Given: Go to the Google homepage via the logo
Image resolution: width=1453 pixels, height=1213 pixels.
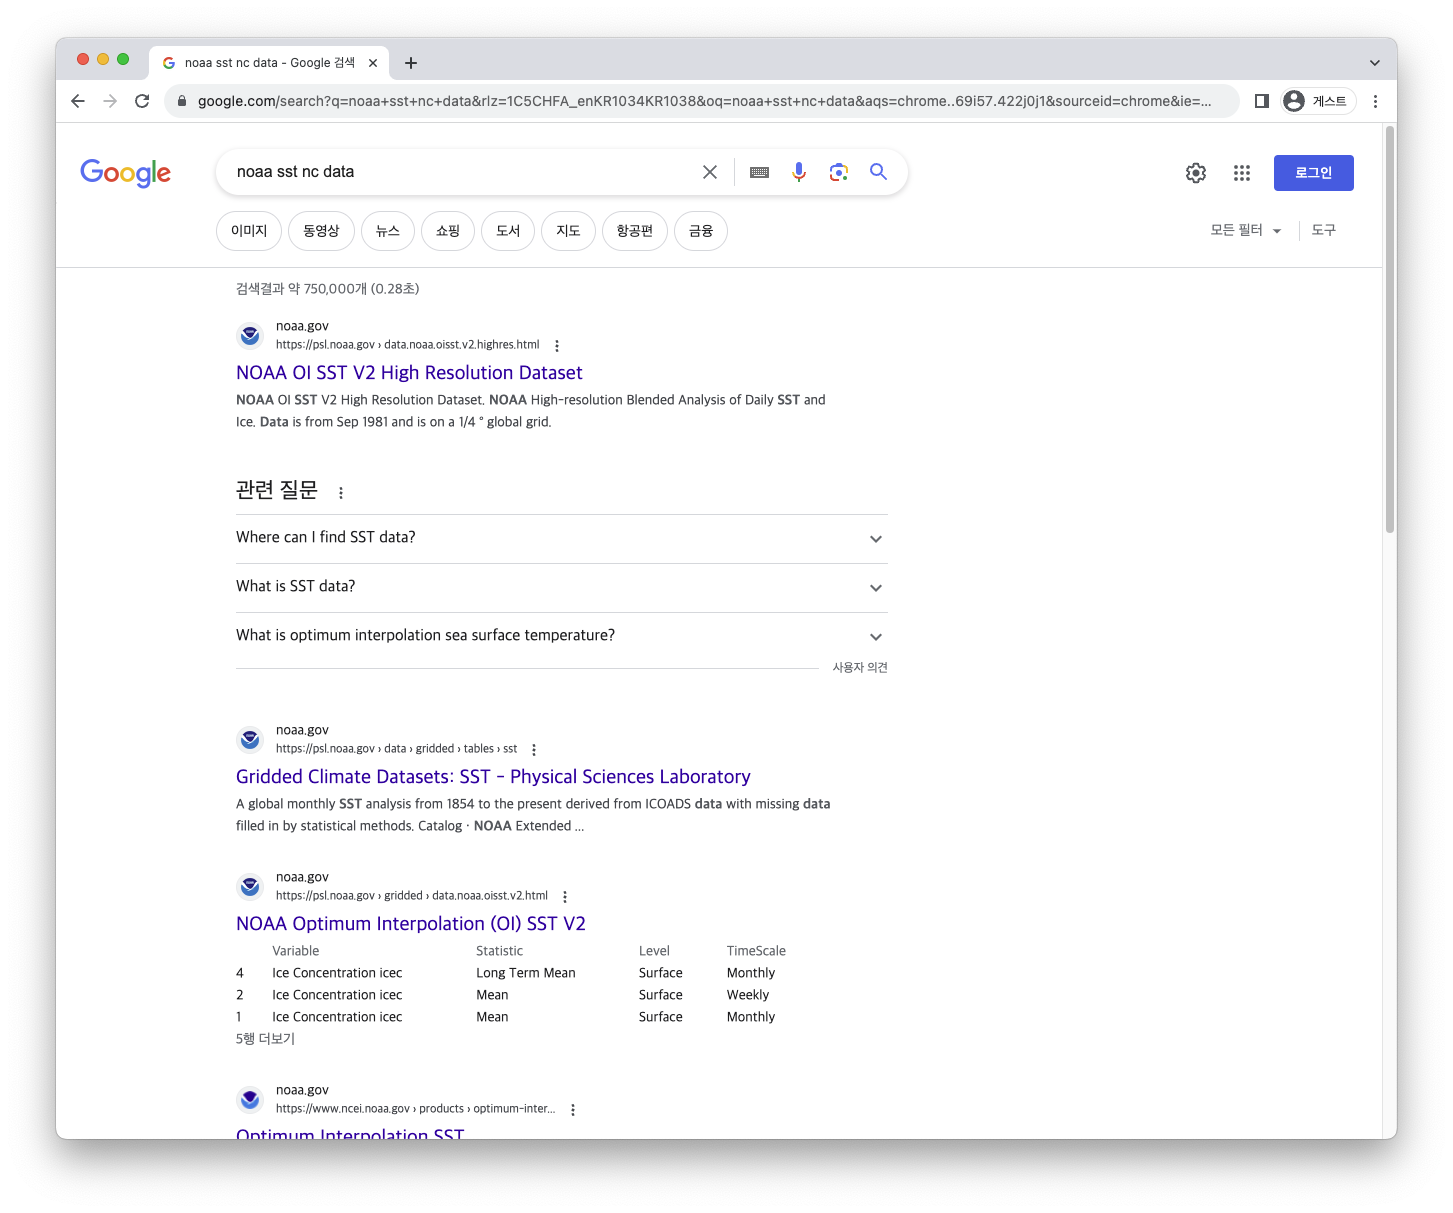Looking at the screenshot, I should pyautogui.click(x=126, y=173).
